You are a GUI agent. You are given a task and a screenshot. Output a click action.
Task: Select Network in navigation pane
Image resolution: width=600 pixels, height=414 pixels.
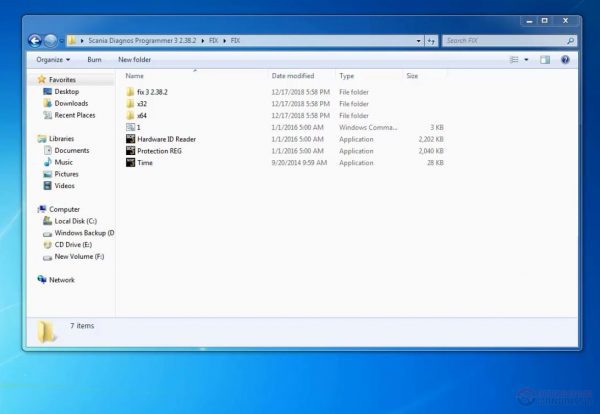(x=62, y=280)
